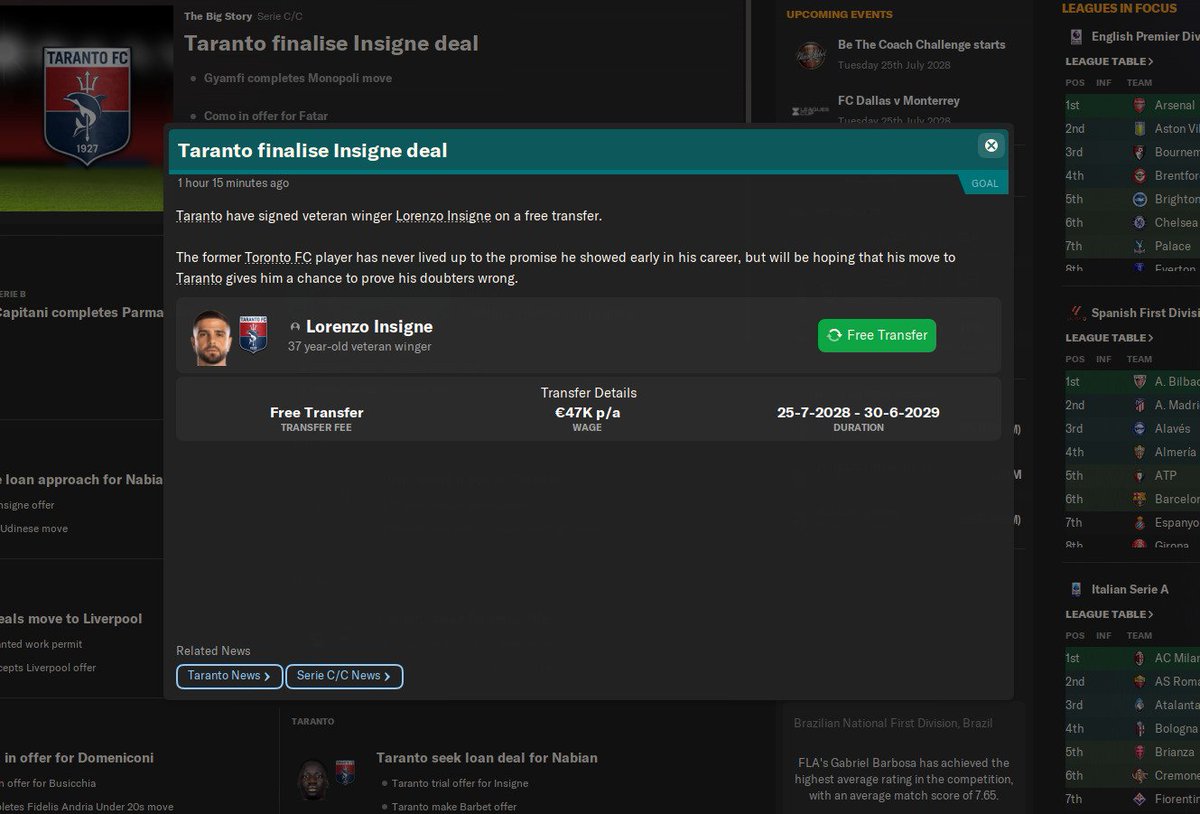Click the AS Roma club badge
Image resolution: width=1200 pixels, height=814 pixels.
(1139, 681)
